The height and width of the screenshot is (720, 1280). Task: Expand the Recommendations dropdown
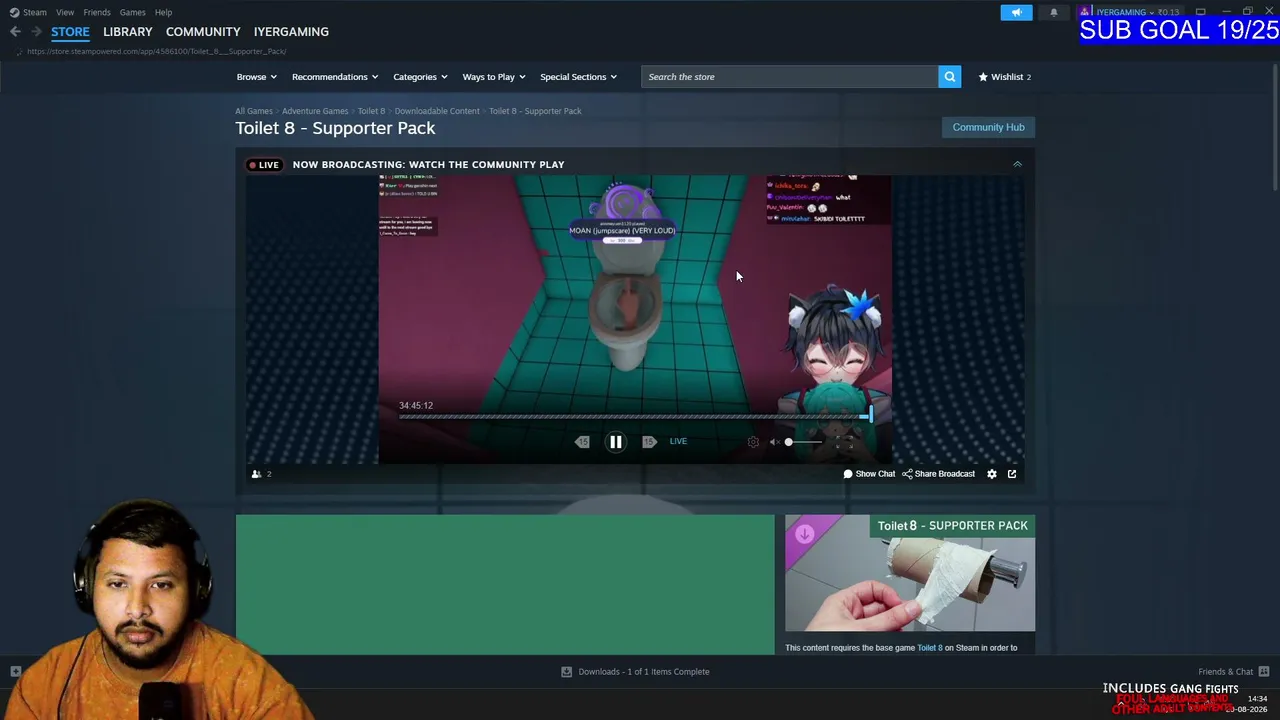(x=335, y=77)
